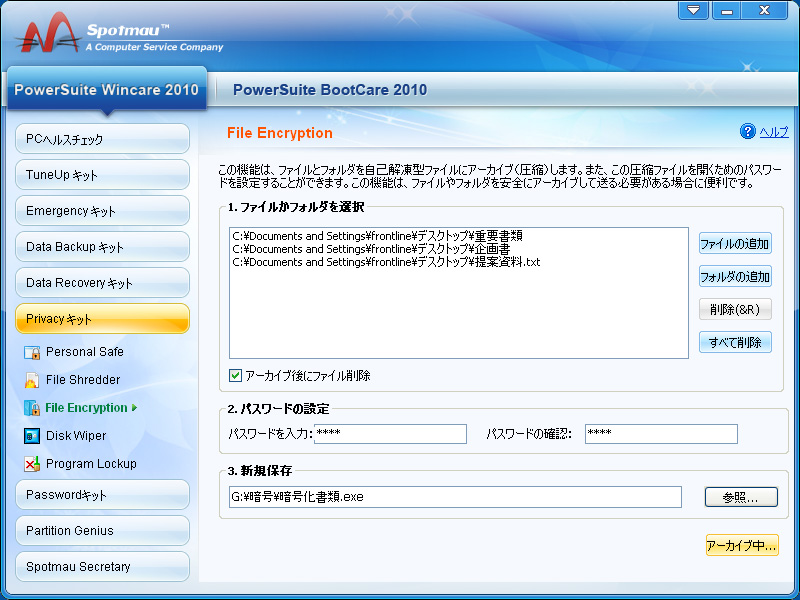Click the Personal Safe icon

32,352
